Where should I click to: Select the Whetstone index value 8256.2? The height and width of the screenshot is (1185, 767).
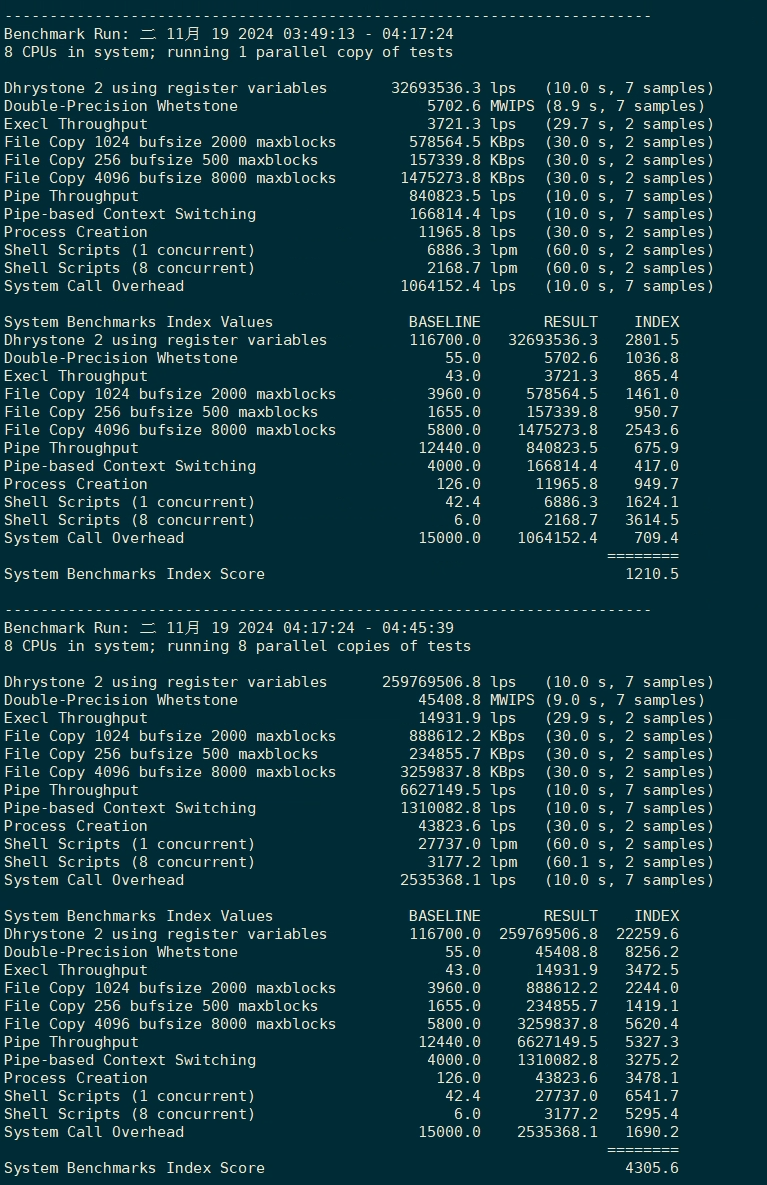tap(652, 952)
